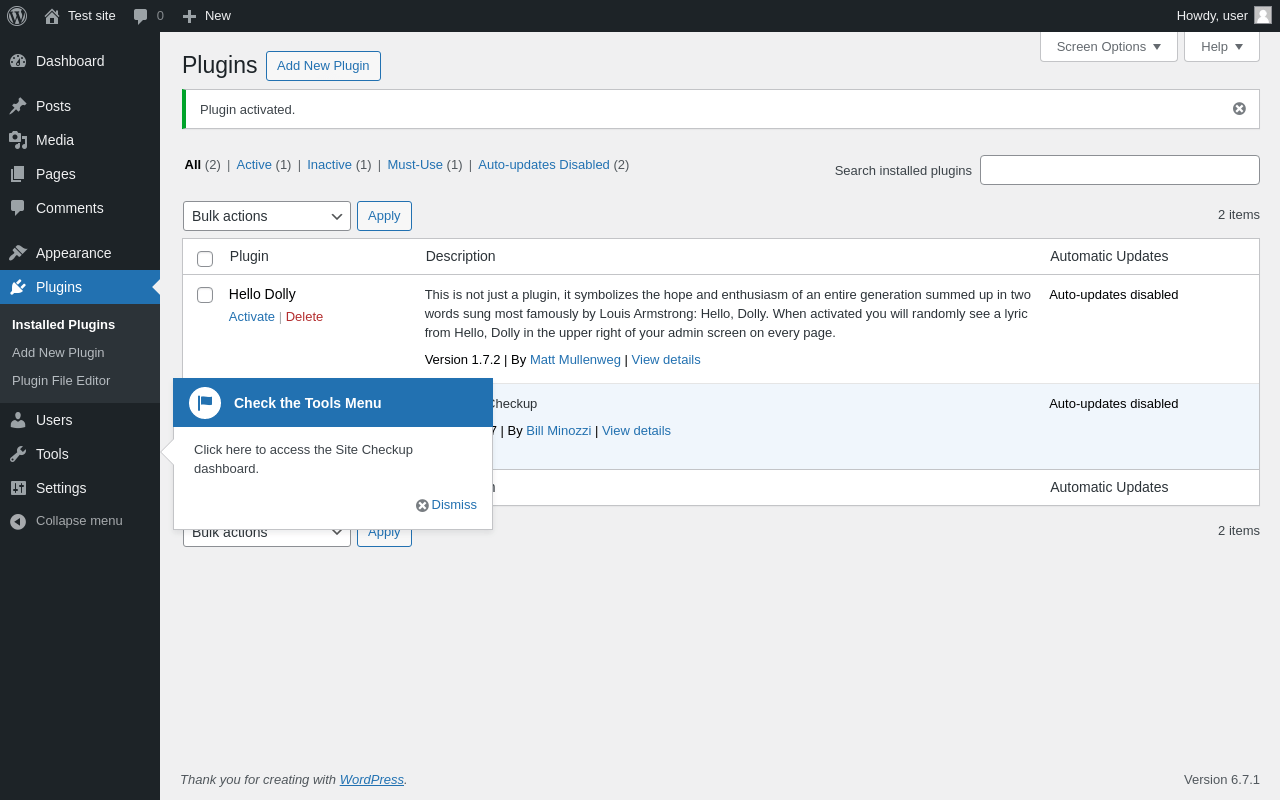1280x800 pixels.
Task: Click the Settings sliders icon
Action: tap(18, 488)
